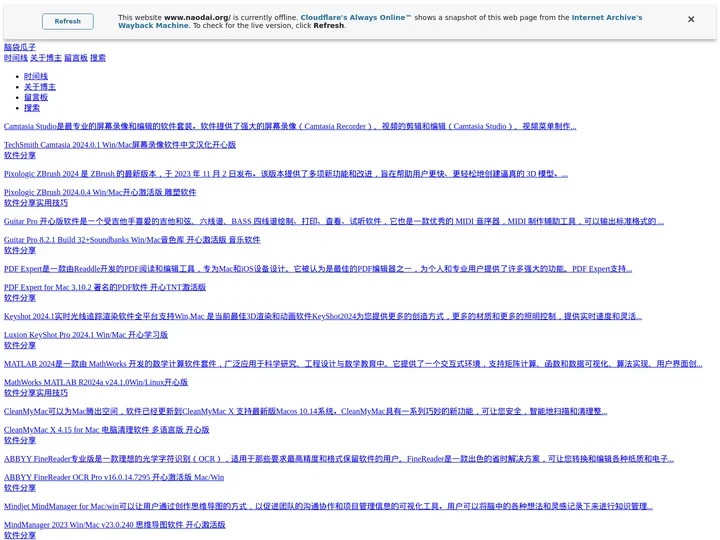Open 时间栈 in the bulleted list
This screenshot has height=540, width=720.
coord(36,76)
